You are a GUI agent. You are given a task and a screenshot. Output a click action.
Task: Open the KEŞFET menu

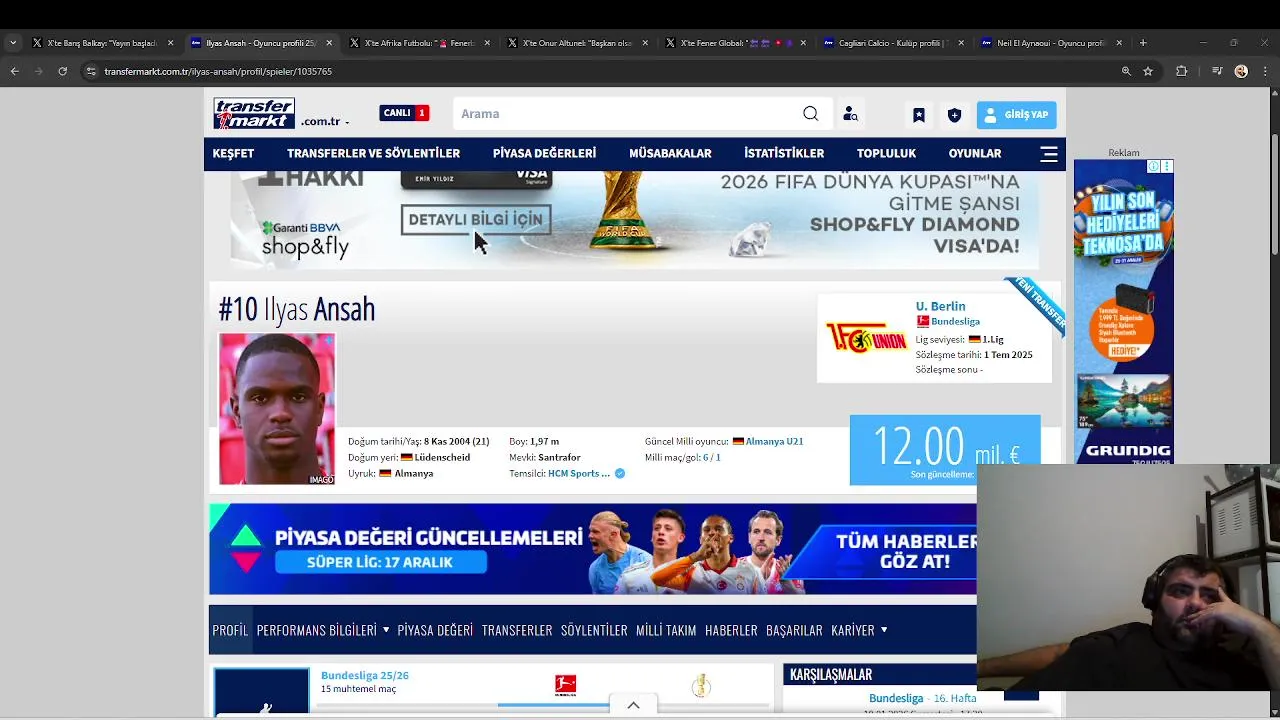point(233,153)
